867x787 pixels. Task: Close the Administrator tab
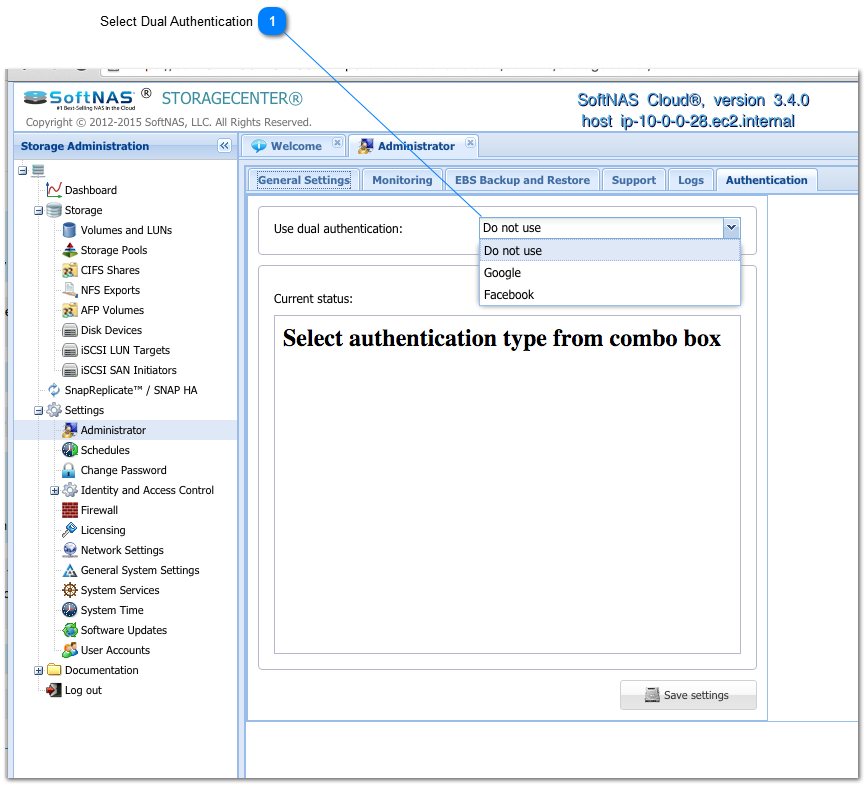(470, 143)
